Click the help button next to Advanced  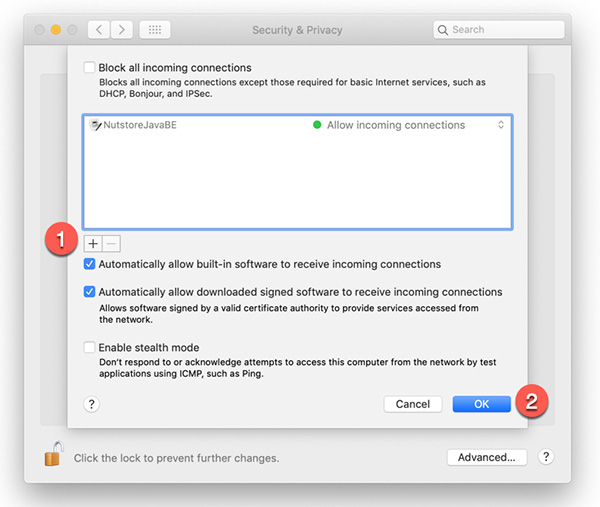pyautogui.click(x=546, y=457)
